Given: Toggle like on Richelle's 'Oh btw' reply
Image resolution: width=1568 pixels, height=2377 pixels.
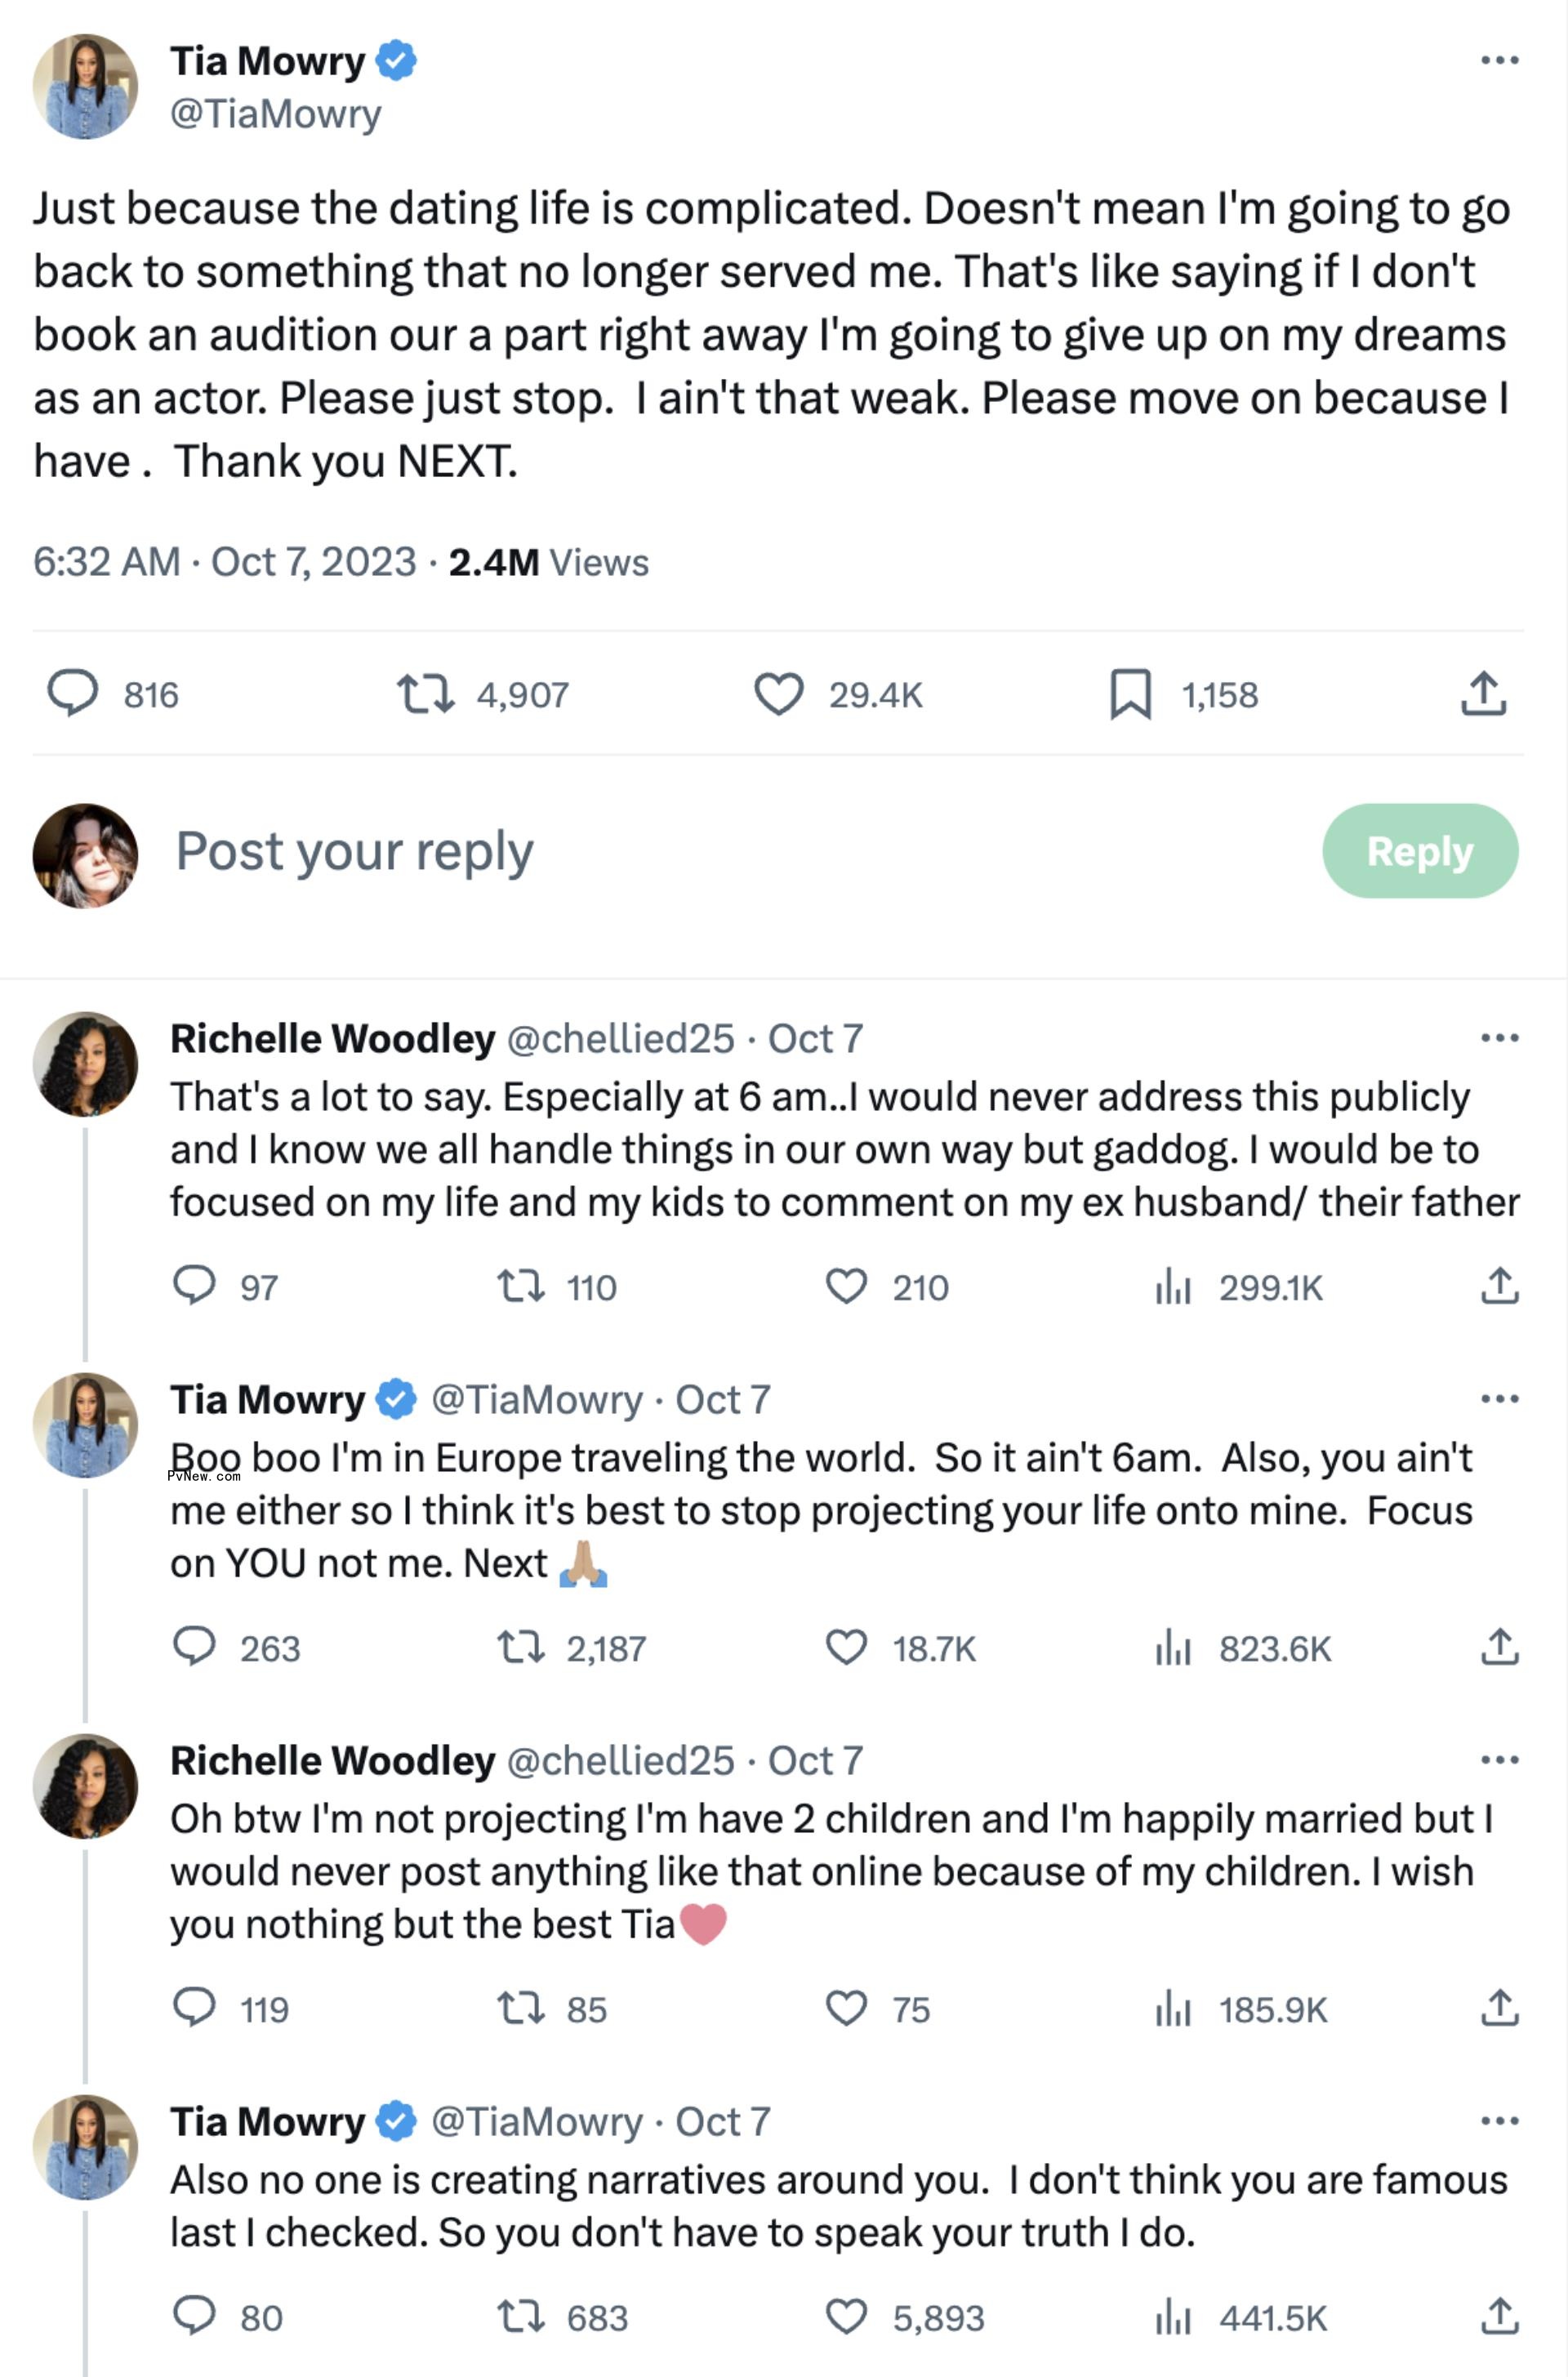Looking at the screenshot, I should (x=849, y=2005).
